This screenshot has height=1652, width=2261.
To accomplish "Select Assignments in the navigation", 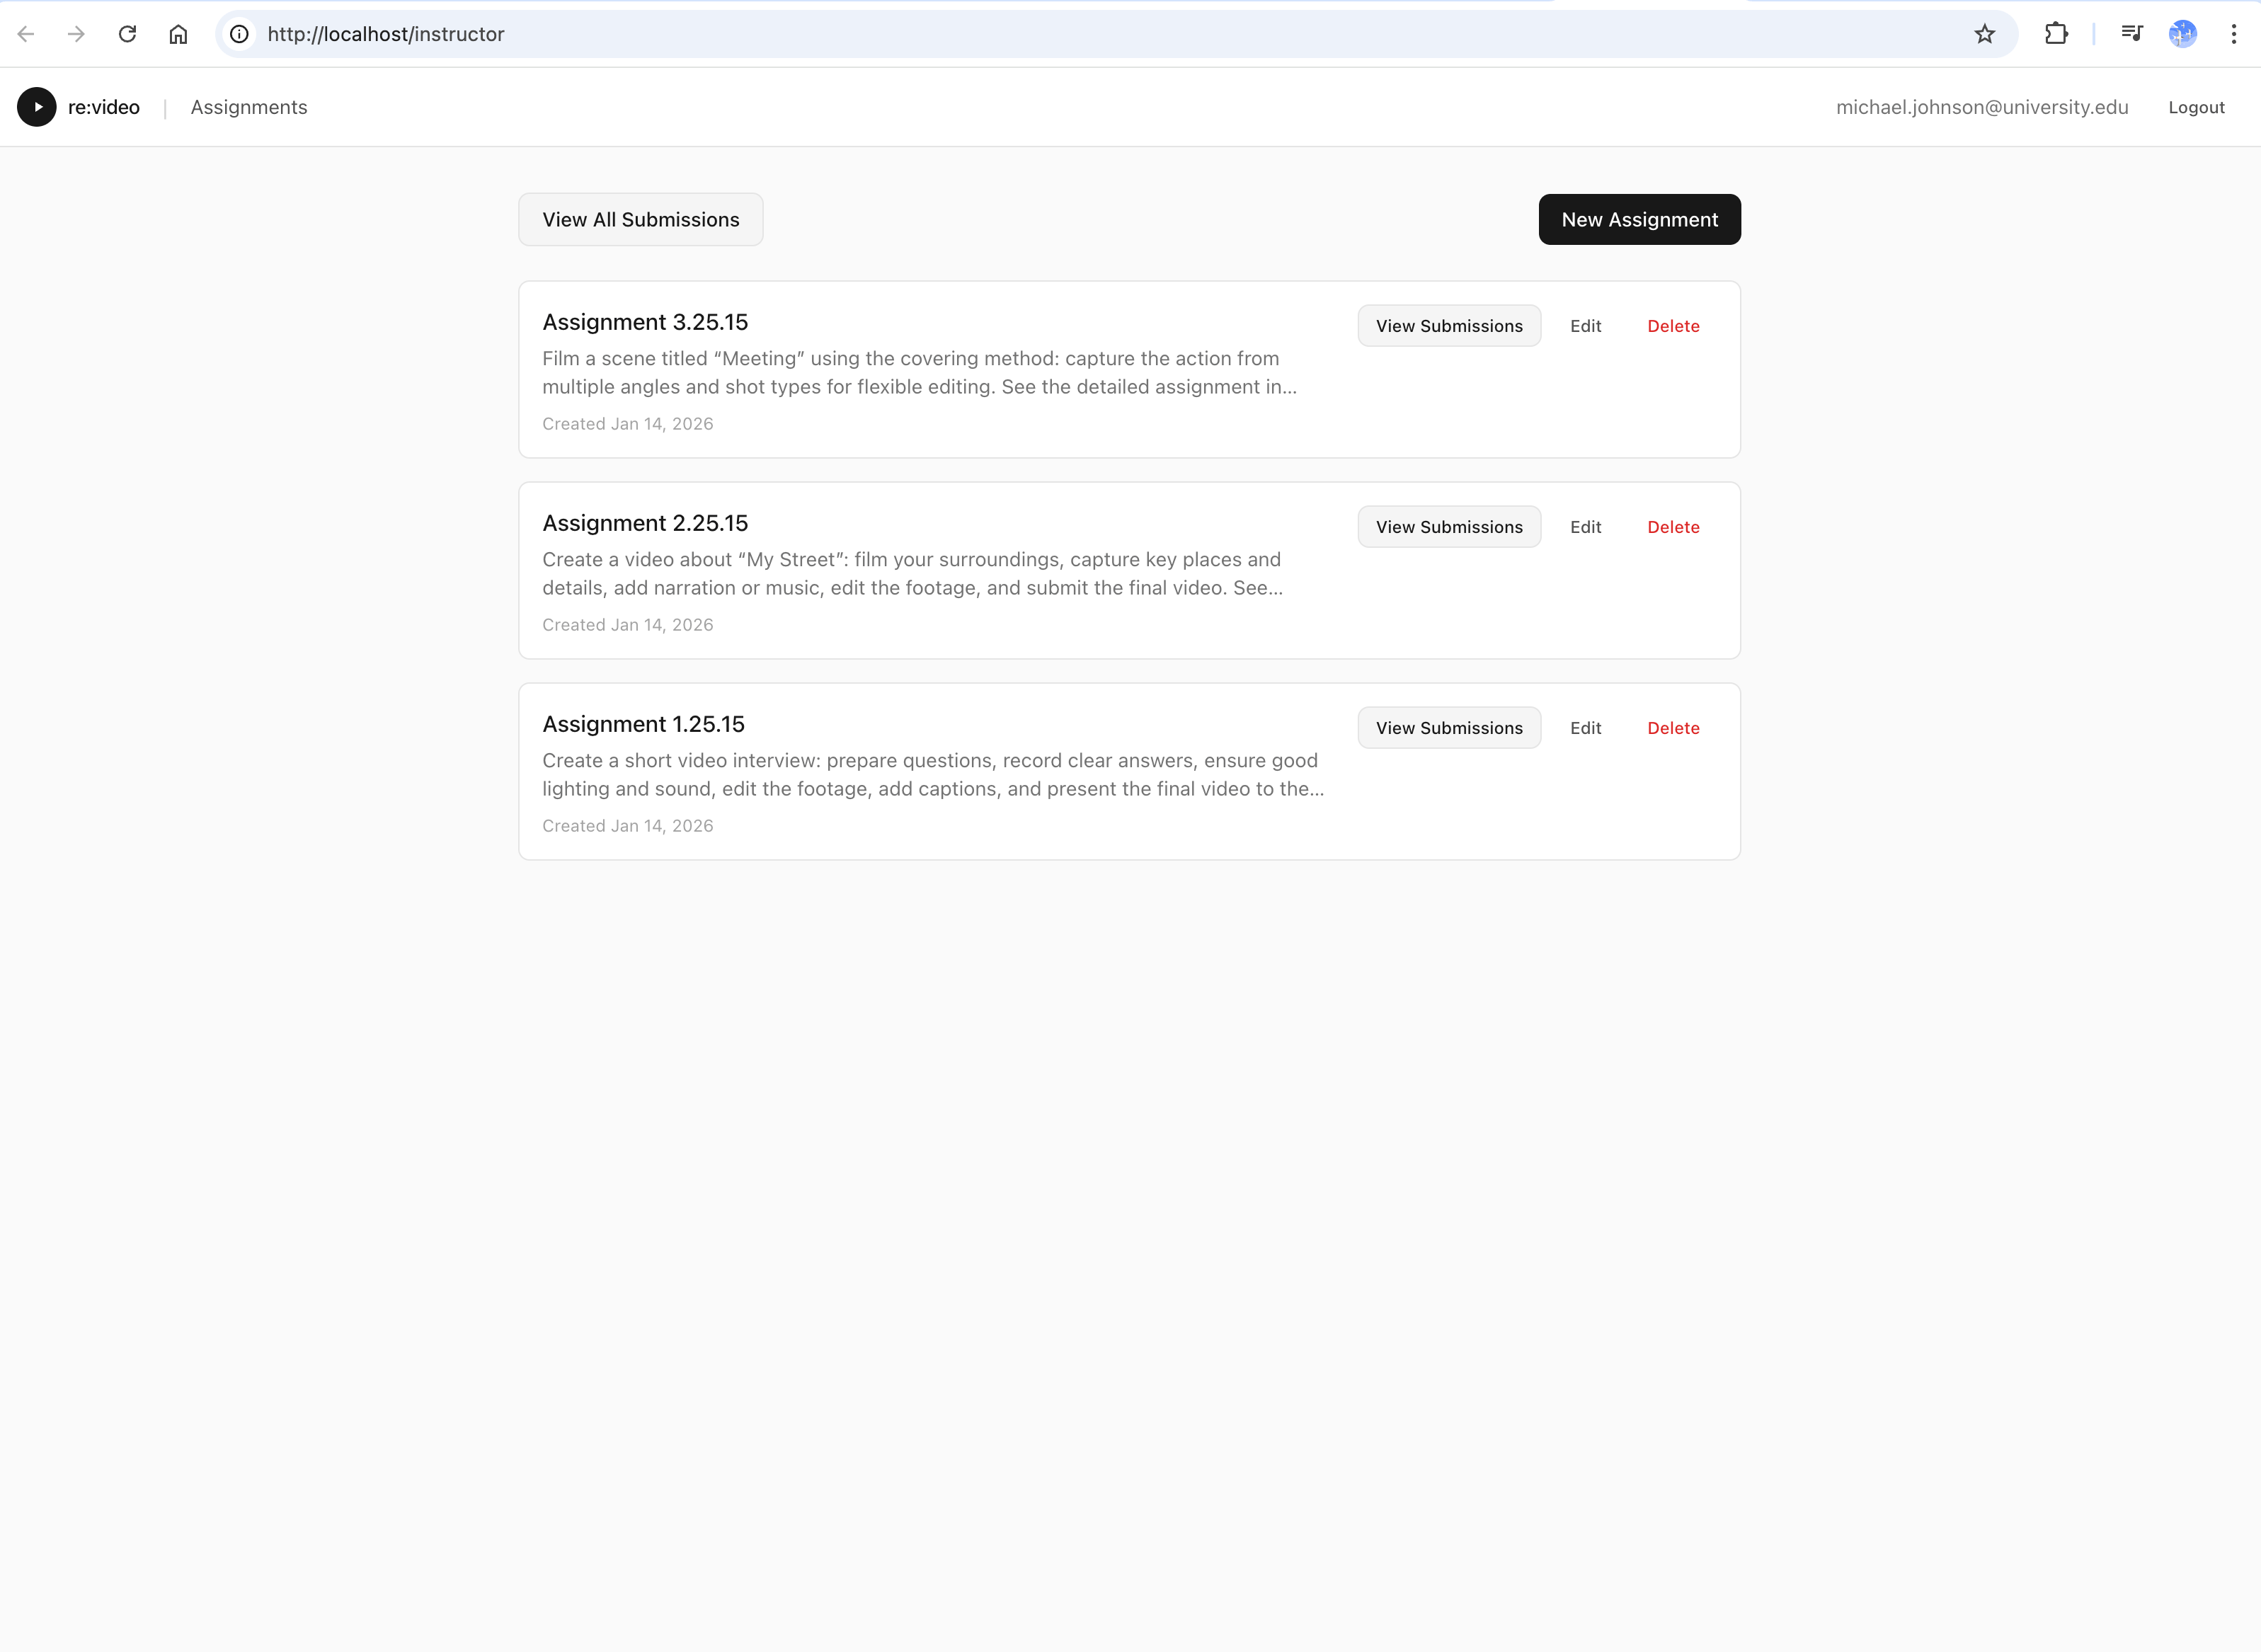I will [x=248, y=107].
